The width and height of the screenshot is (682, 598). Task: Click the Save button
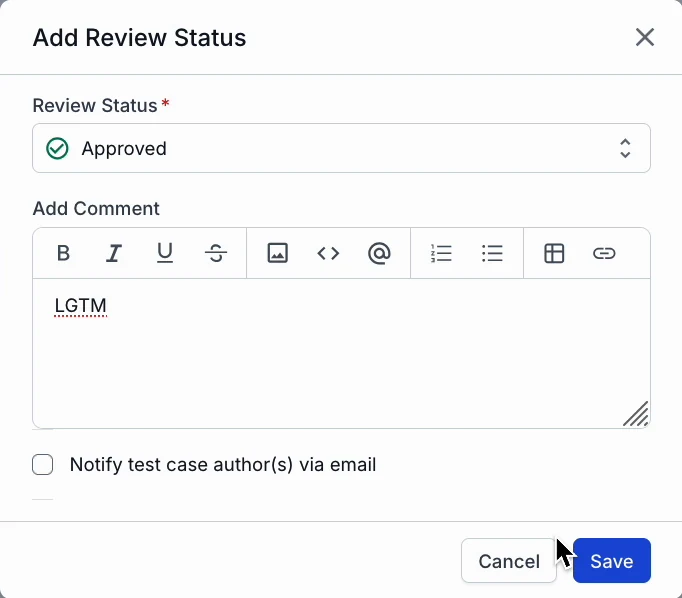(612, 561)
